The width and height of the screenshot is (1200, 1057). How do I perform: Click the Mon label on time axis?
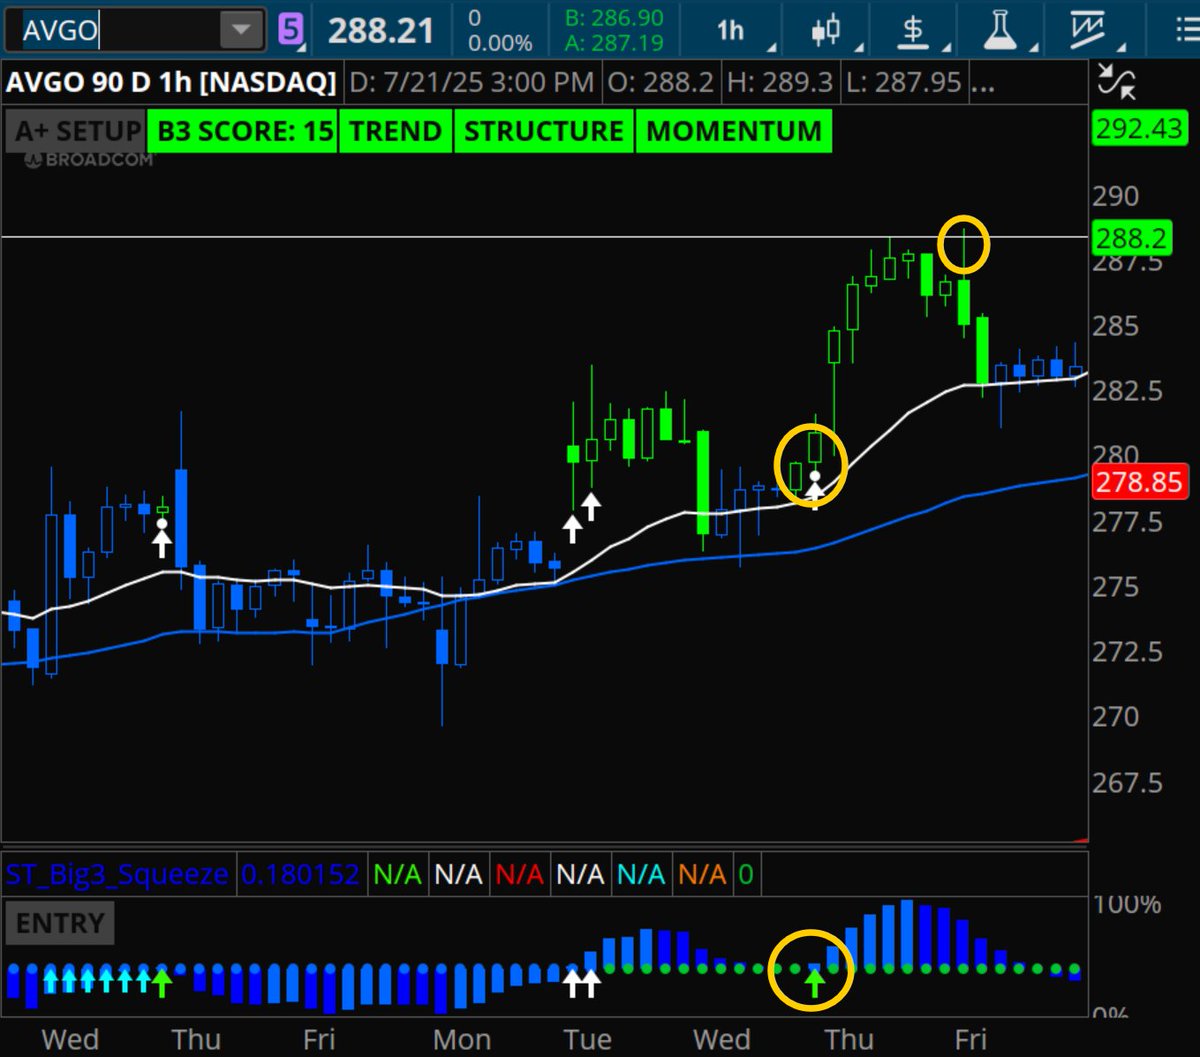point(461,1039)
